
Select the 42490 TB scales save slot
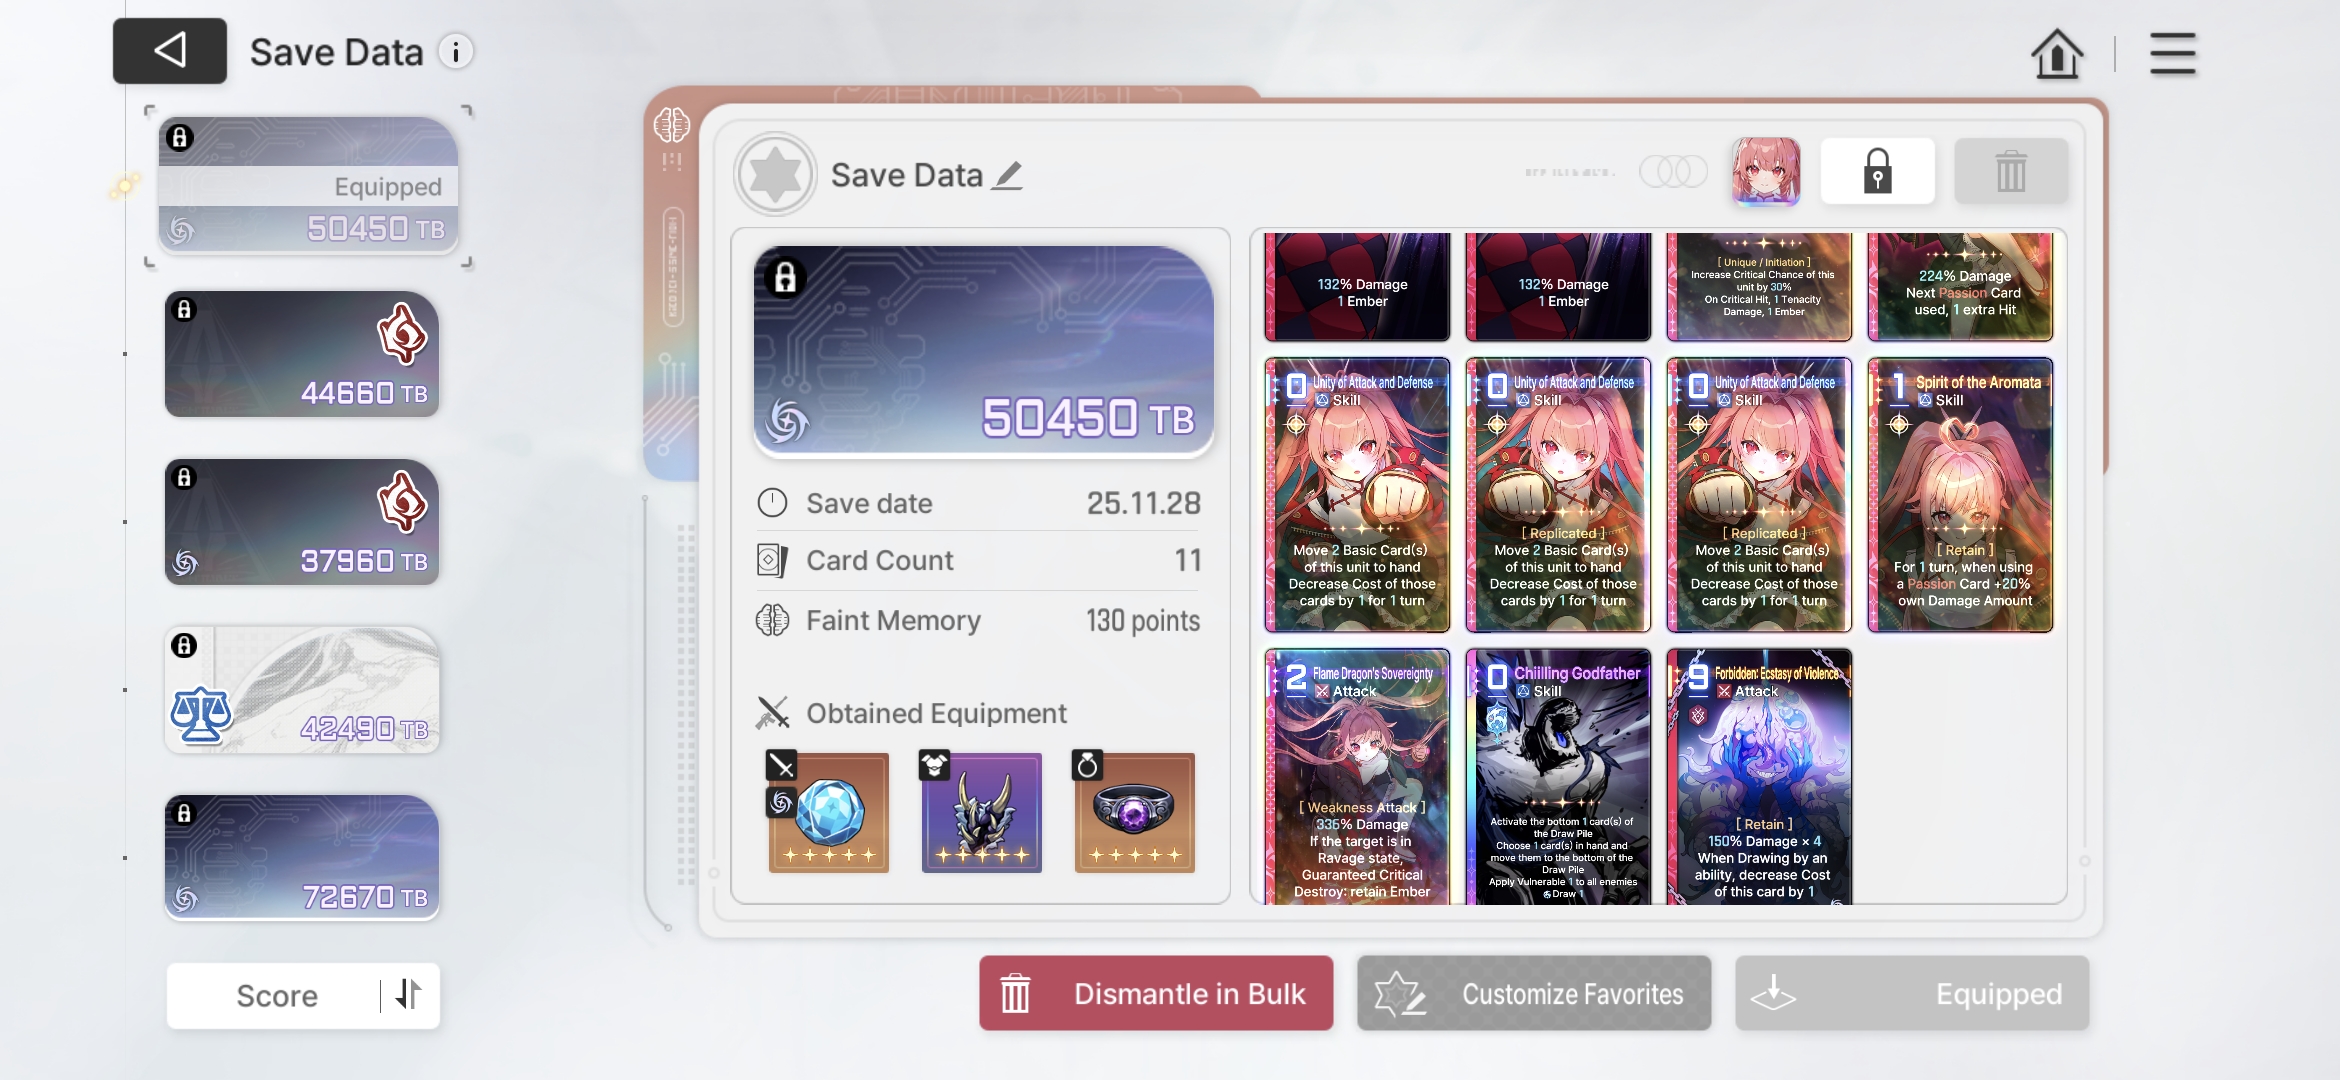(x=302, y=690)
